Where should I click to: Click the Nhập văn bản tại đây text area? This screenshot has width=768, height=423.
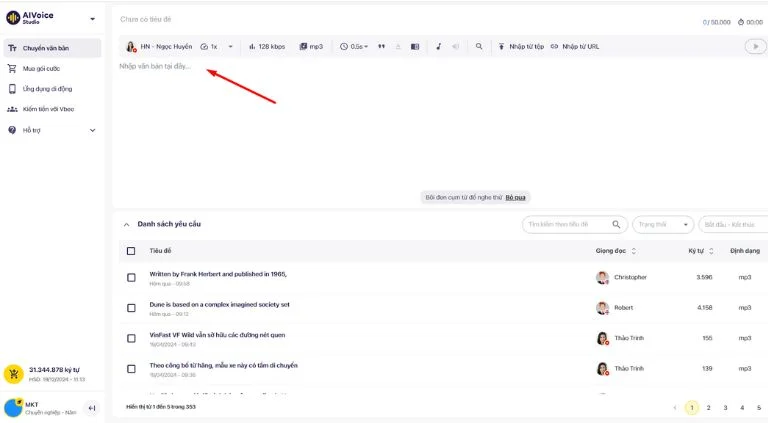tap(155, 66)
